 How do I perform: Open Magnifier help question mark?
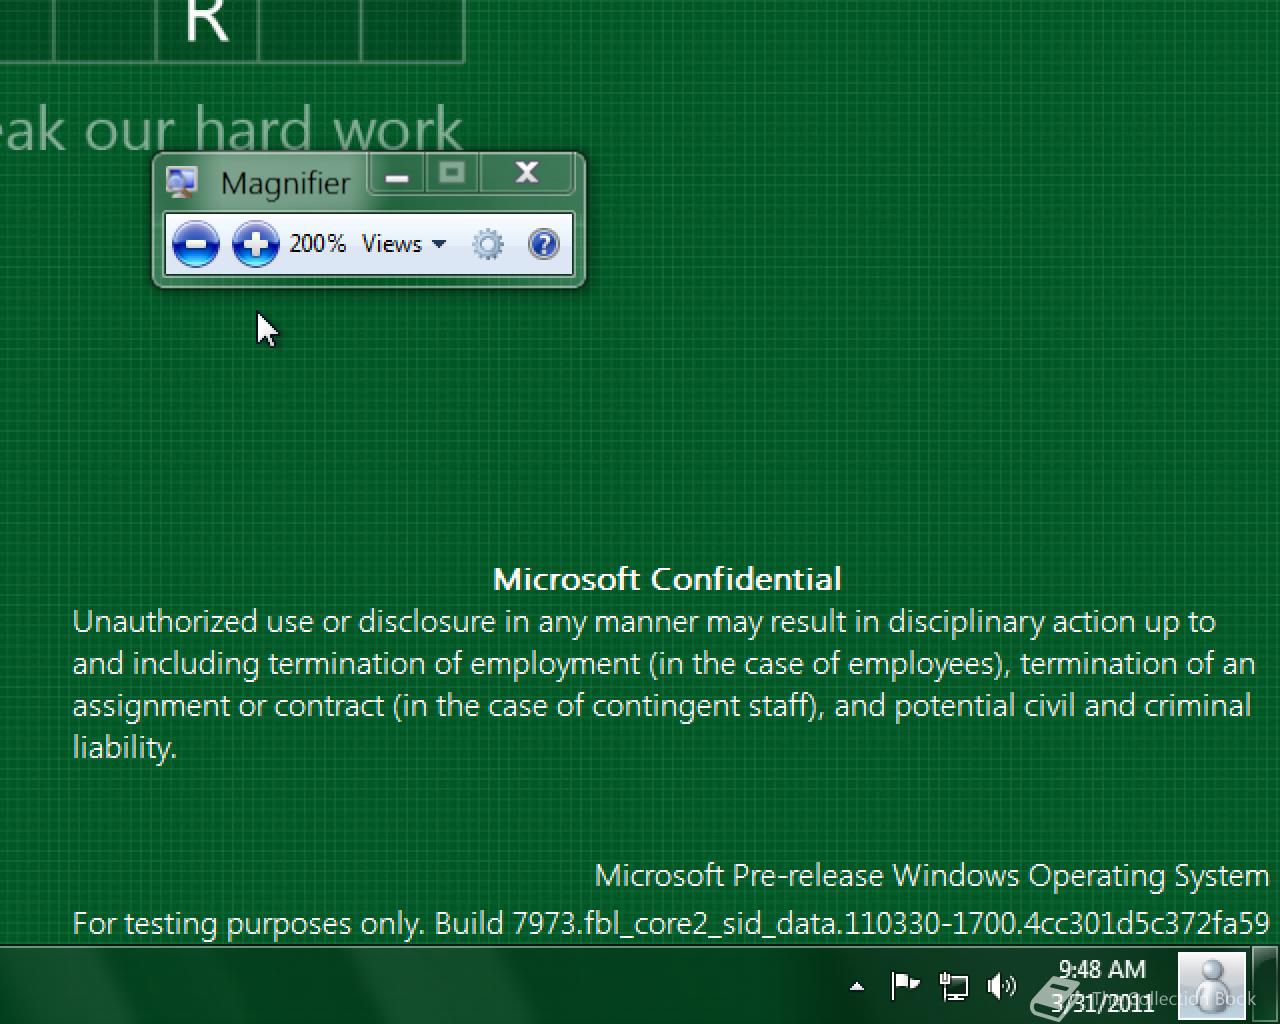[x=543, y=244]
